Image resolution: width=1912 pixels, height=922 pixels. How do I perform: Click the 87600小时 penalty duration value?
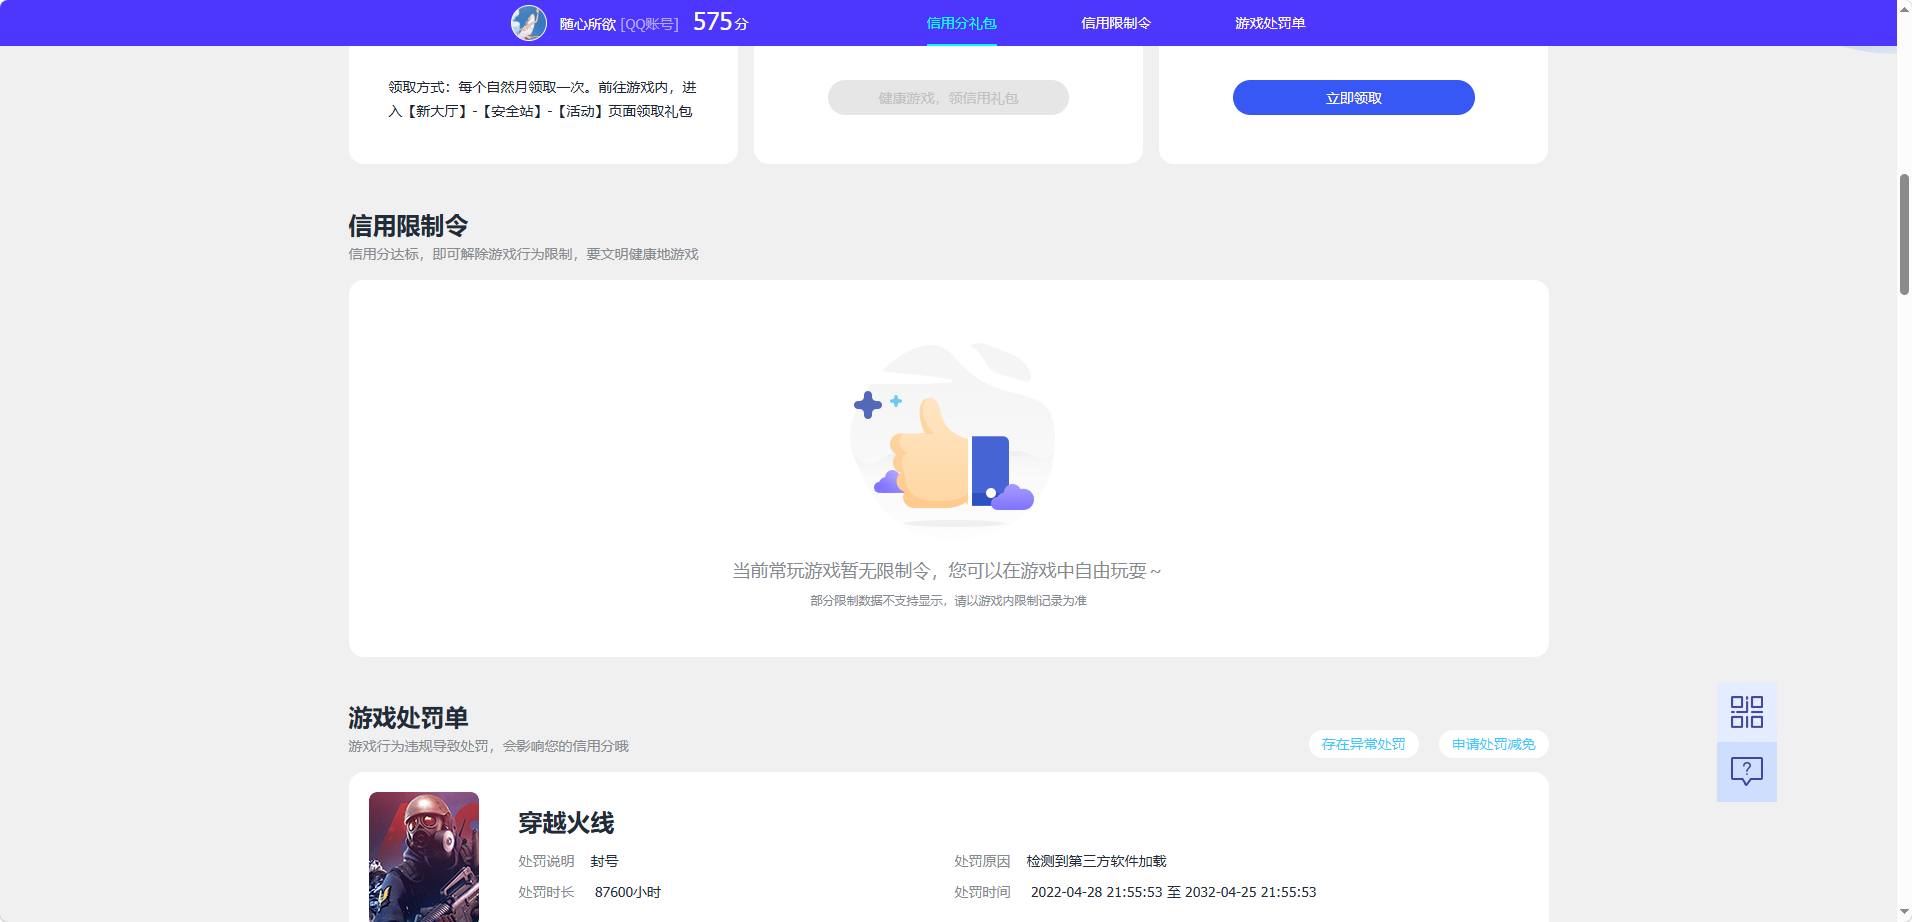(628, 892)
